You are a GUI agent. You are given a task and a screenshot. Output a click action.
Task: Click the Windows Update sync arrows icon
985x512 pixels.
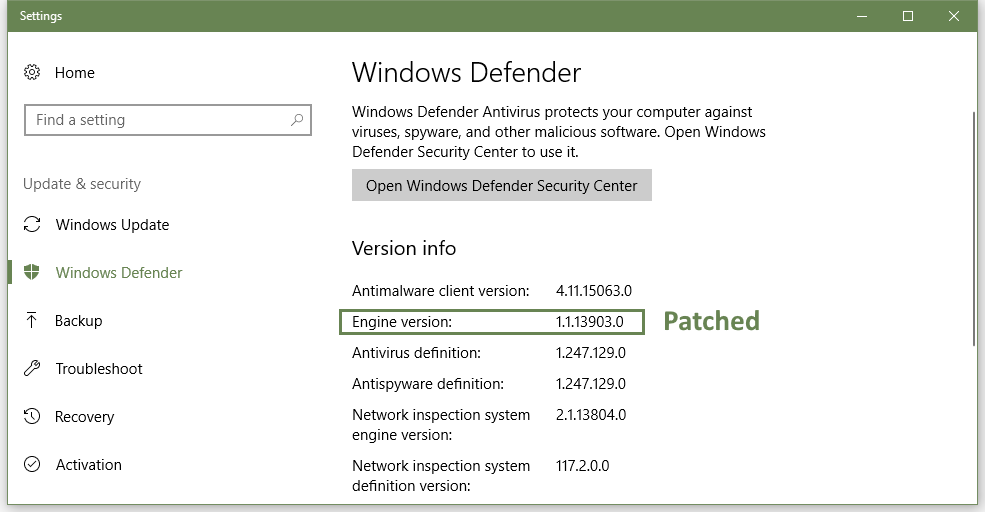point(32,224)
